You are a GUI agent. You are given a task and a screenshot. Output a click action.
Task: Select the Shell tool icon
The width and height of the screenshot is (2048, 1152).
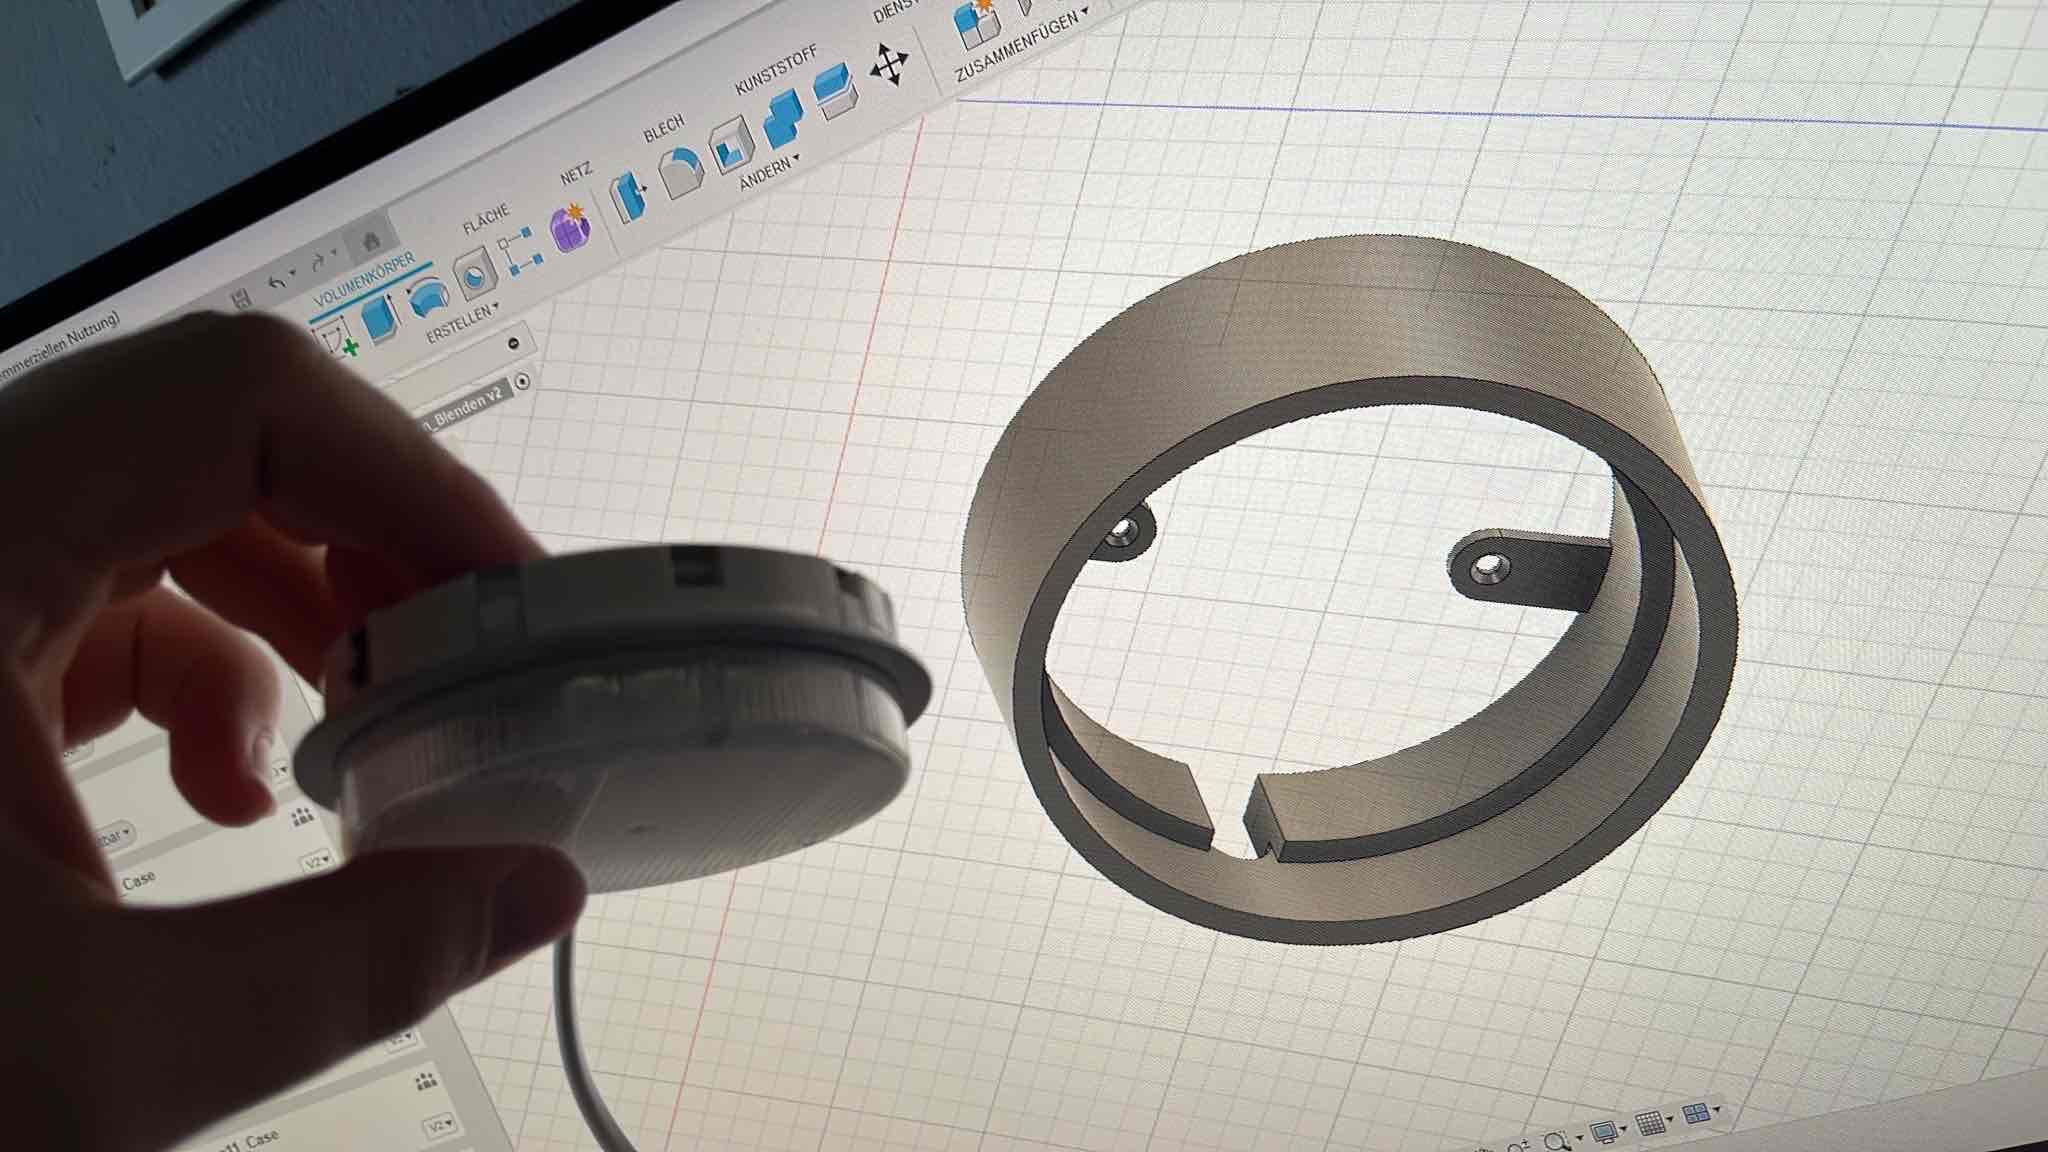click(x=732, y=147)
